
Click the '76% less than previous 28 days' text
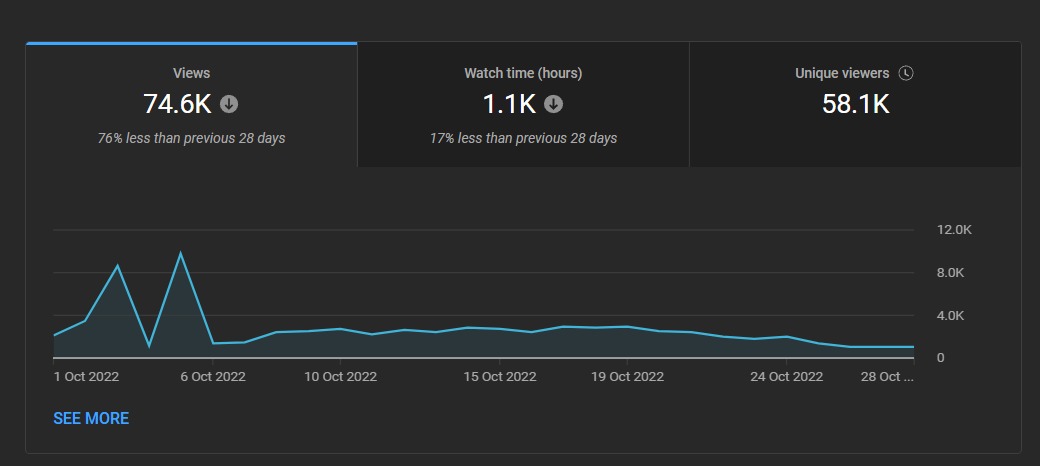tap(191, 138)
